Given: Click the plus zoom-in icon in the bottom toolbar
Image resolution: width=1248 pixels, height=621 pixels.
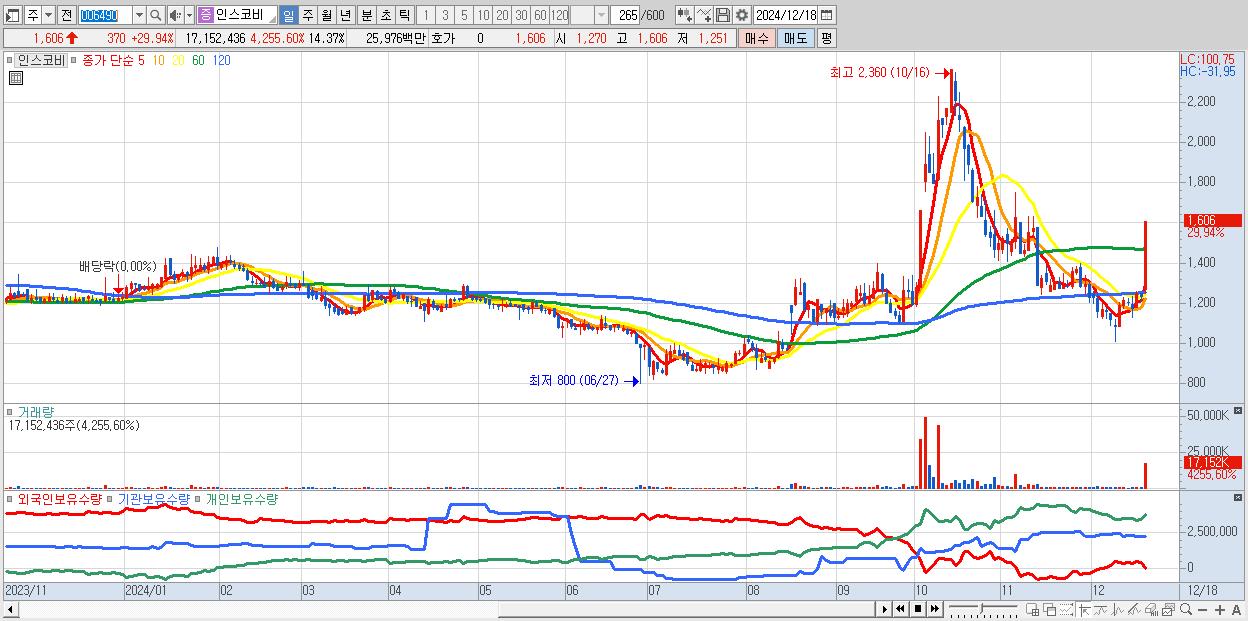Looking at the screenshot, I should coord(1219,609).
